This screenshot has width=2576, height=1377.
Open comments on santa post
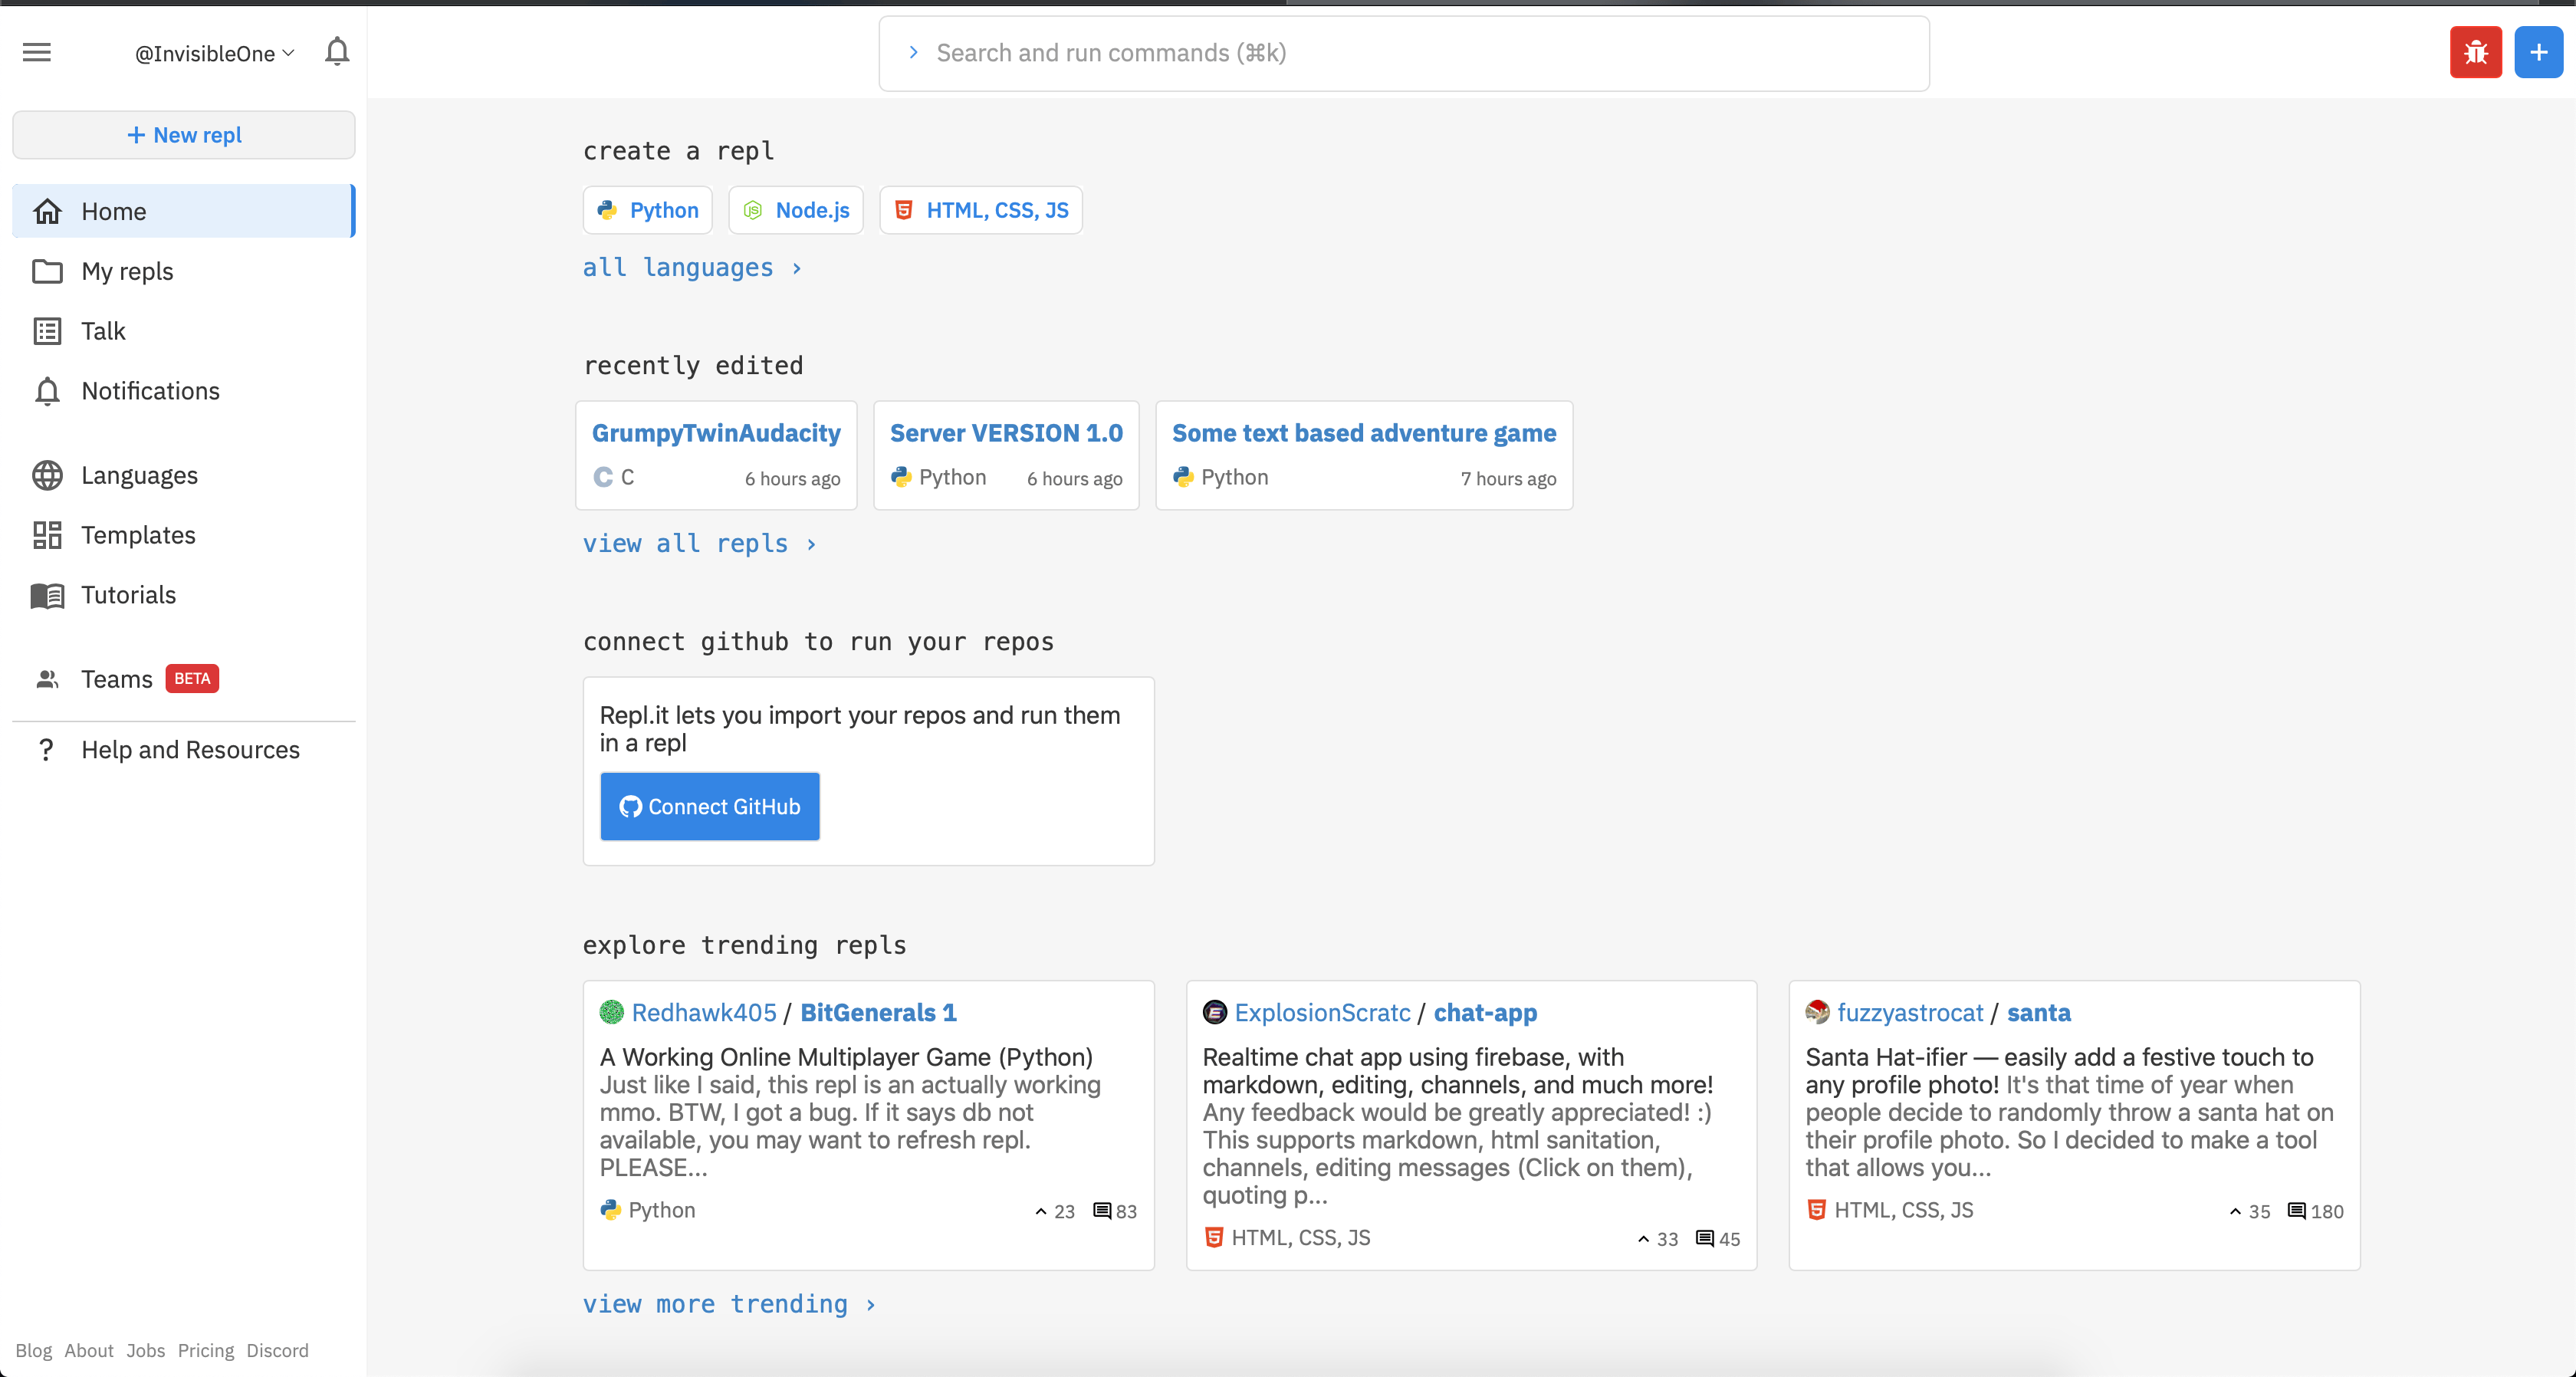[2315, 1211]
